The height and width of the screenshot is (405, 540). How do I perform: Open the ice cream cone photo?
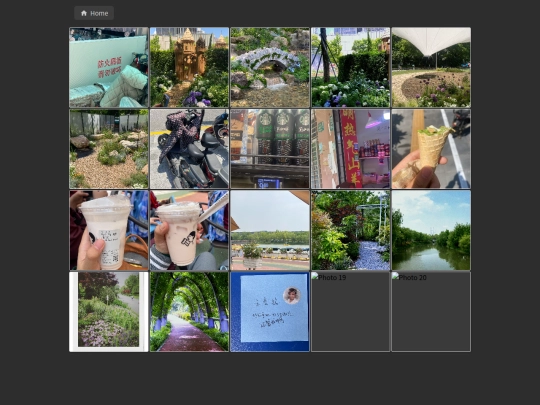click(x=431, y=149)
